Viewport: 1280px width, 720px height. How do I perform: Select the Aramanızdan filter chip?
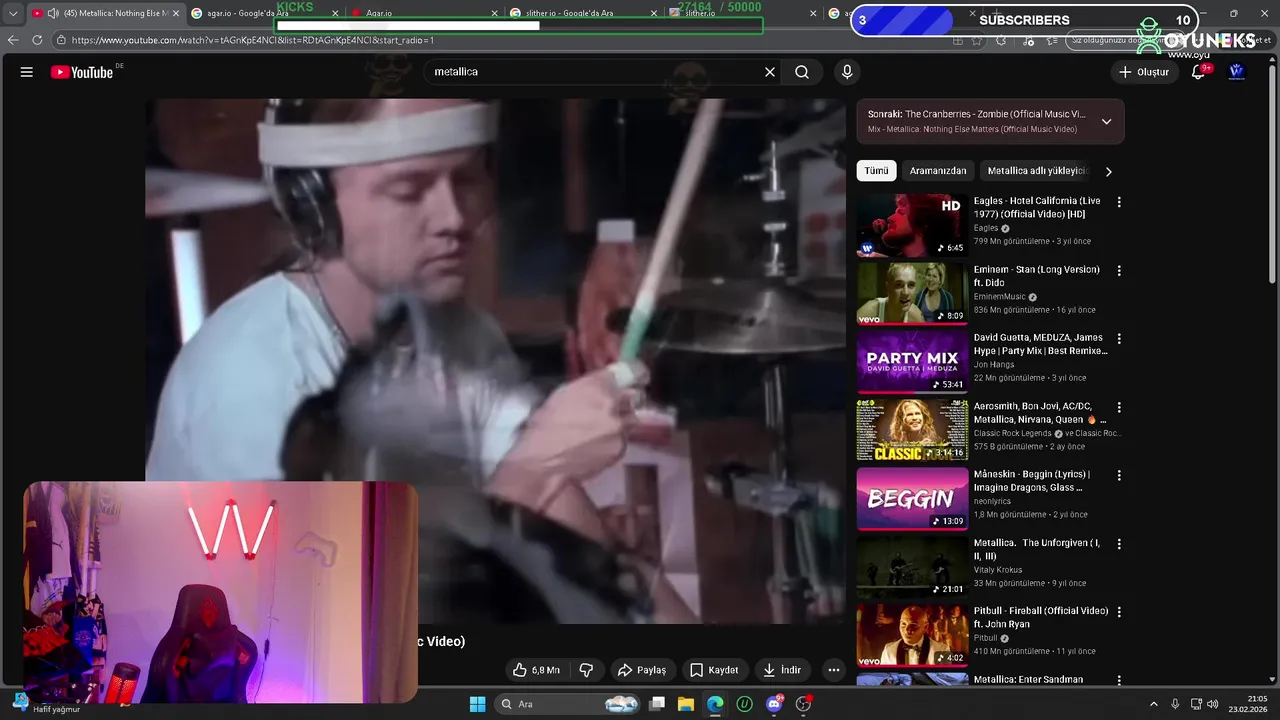[938, 171]
